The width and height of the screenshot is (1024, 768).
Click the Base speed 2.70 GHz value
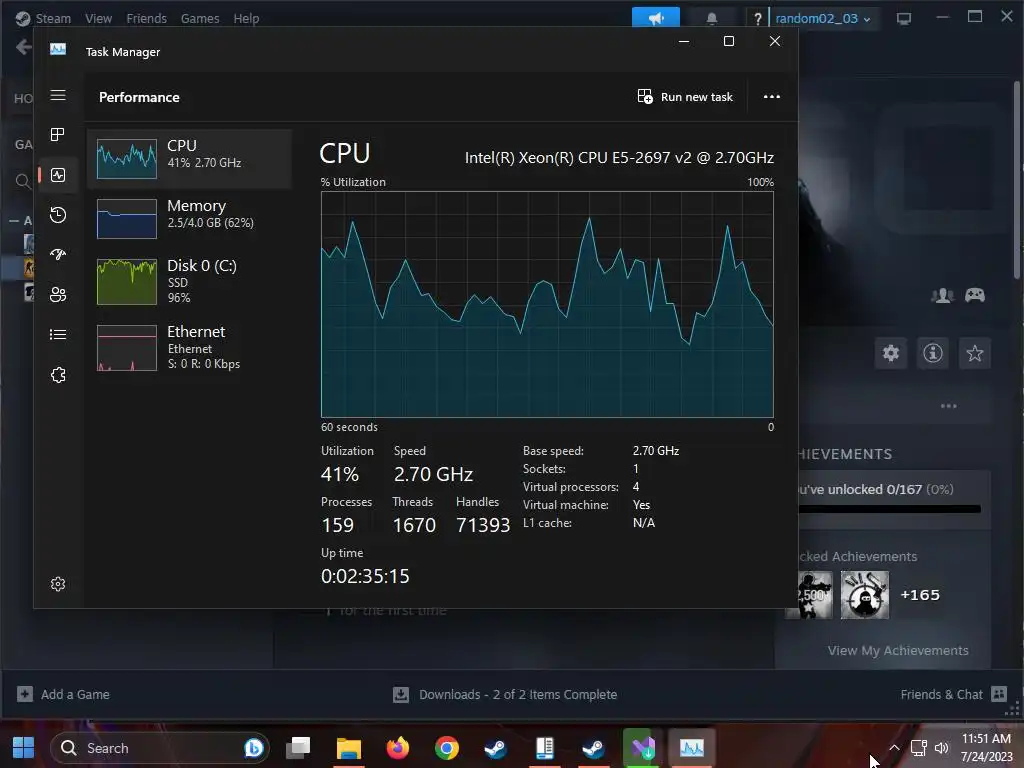[656, 451]
